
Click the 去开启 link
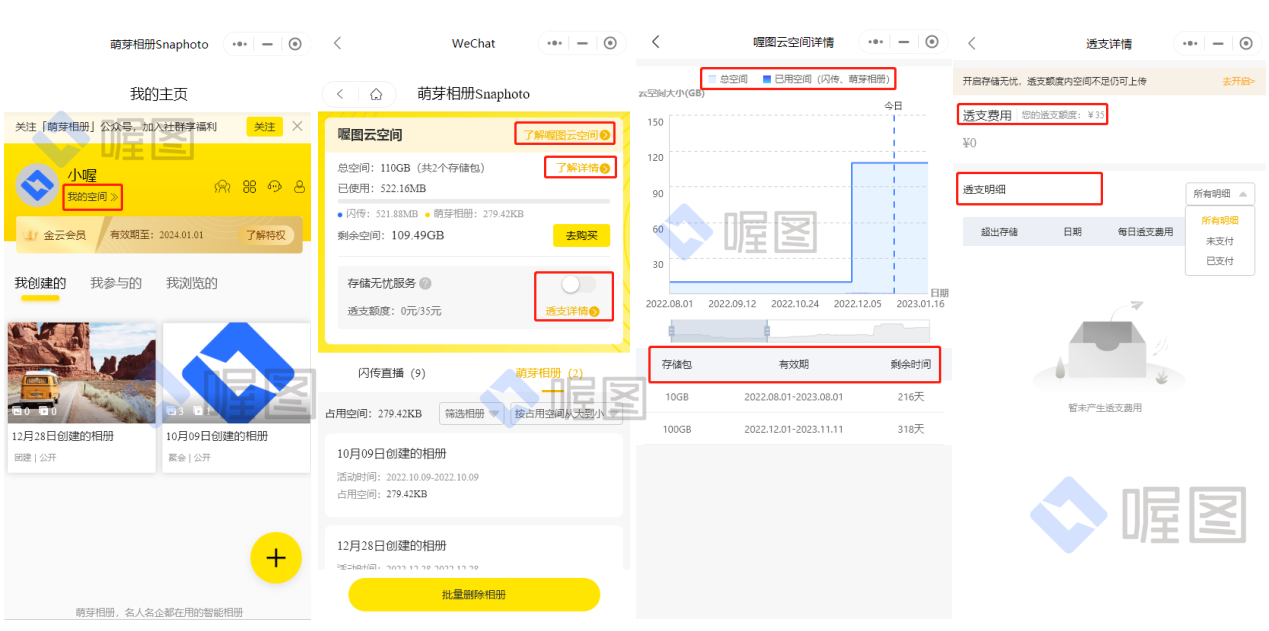pos(1238,81)
